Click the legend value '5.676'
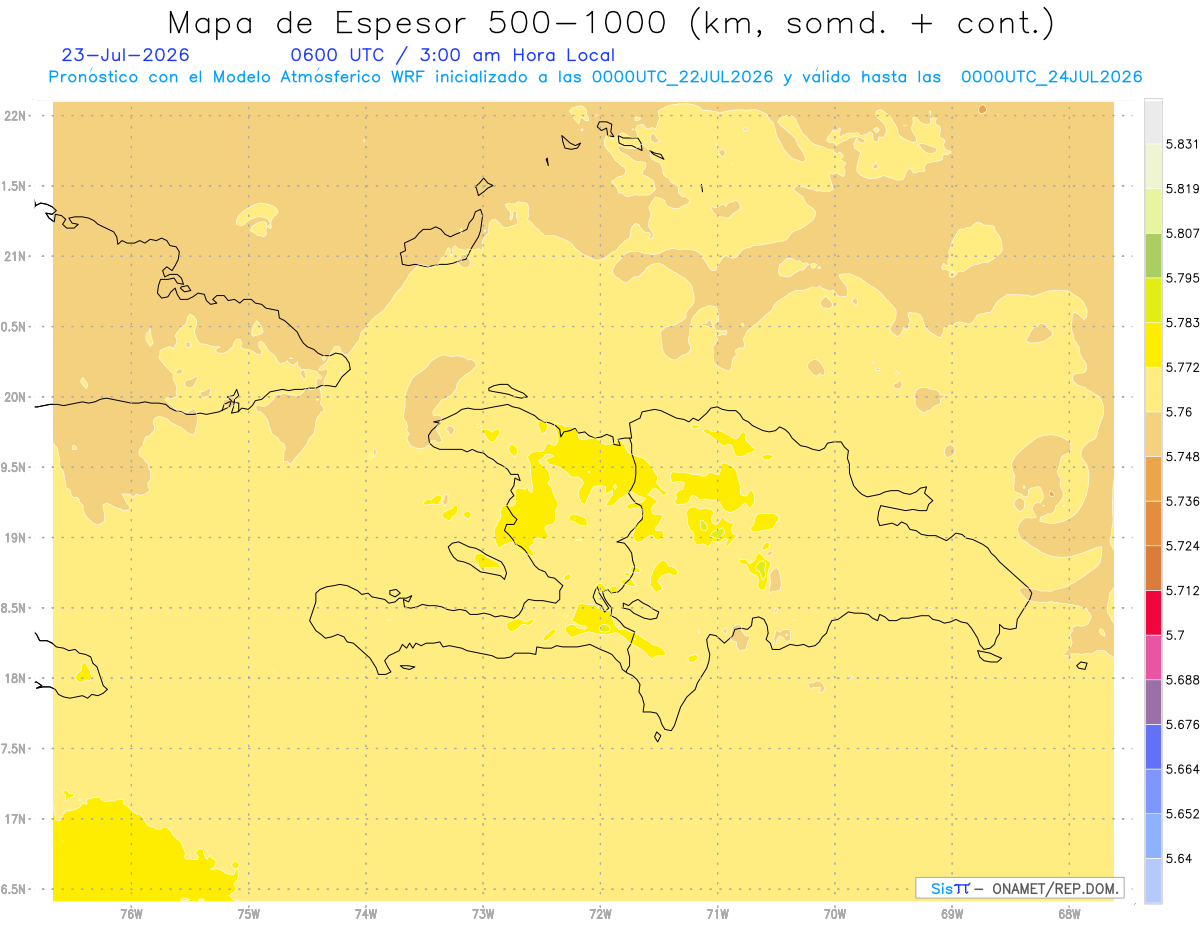 coord(1181,725)
